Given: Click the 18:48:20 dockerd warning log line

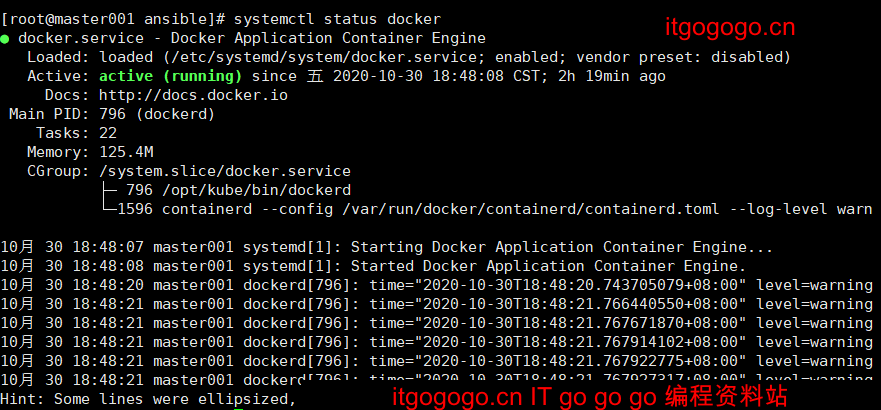Looking at the screenshot, I should click(436, 285).
